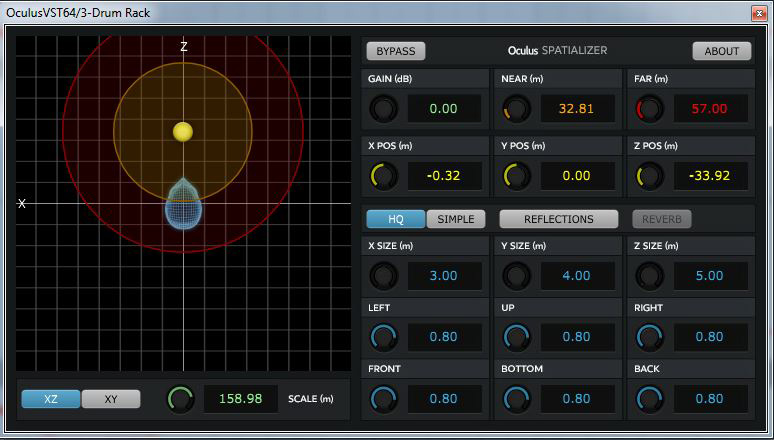The image size is (774, 440).
Task: Click the scale value field 158.98
Action: click(x=241, y=399)
